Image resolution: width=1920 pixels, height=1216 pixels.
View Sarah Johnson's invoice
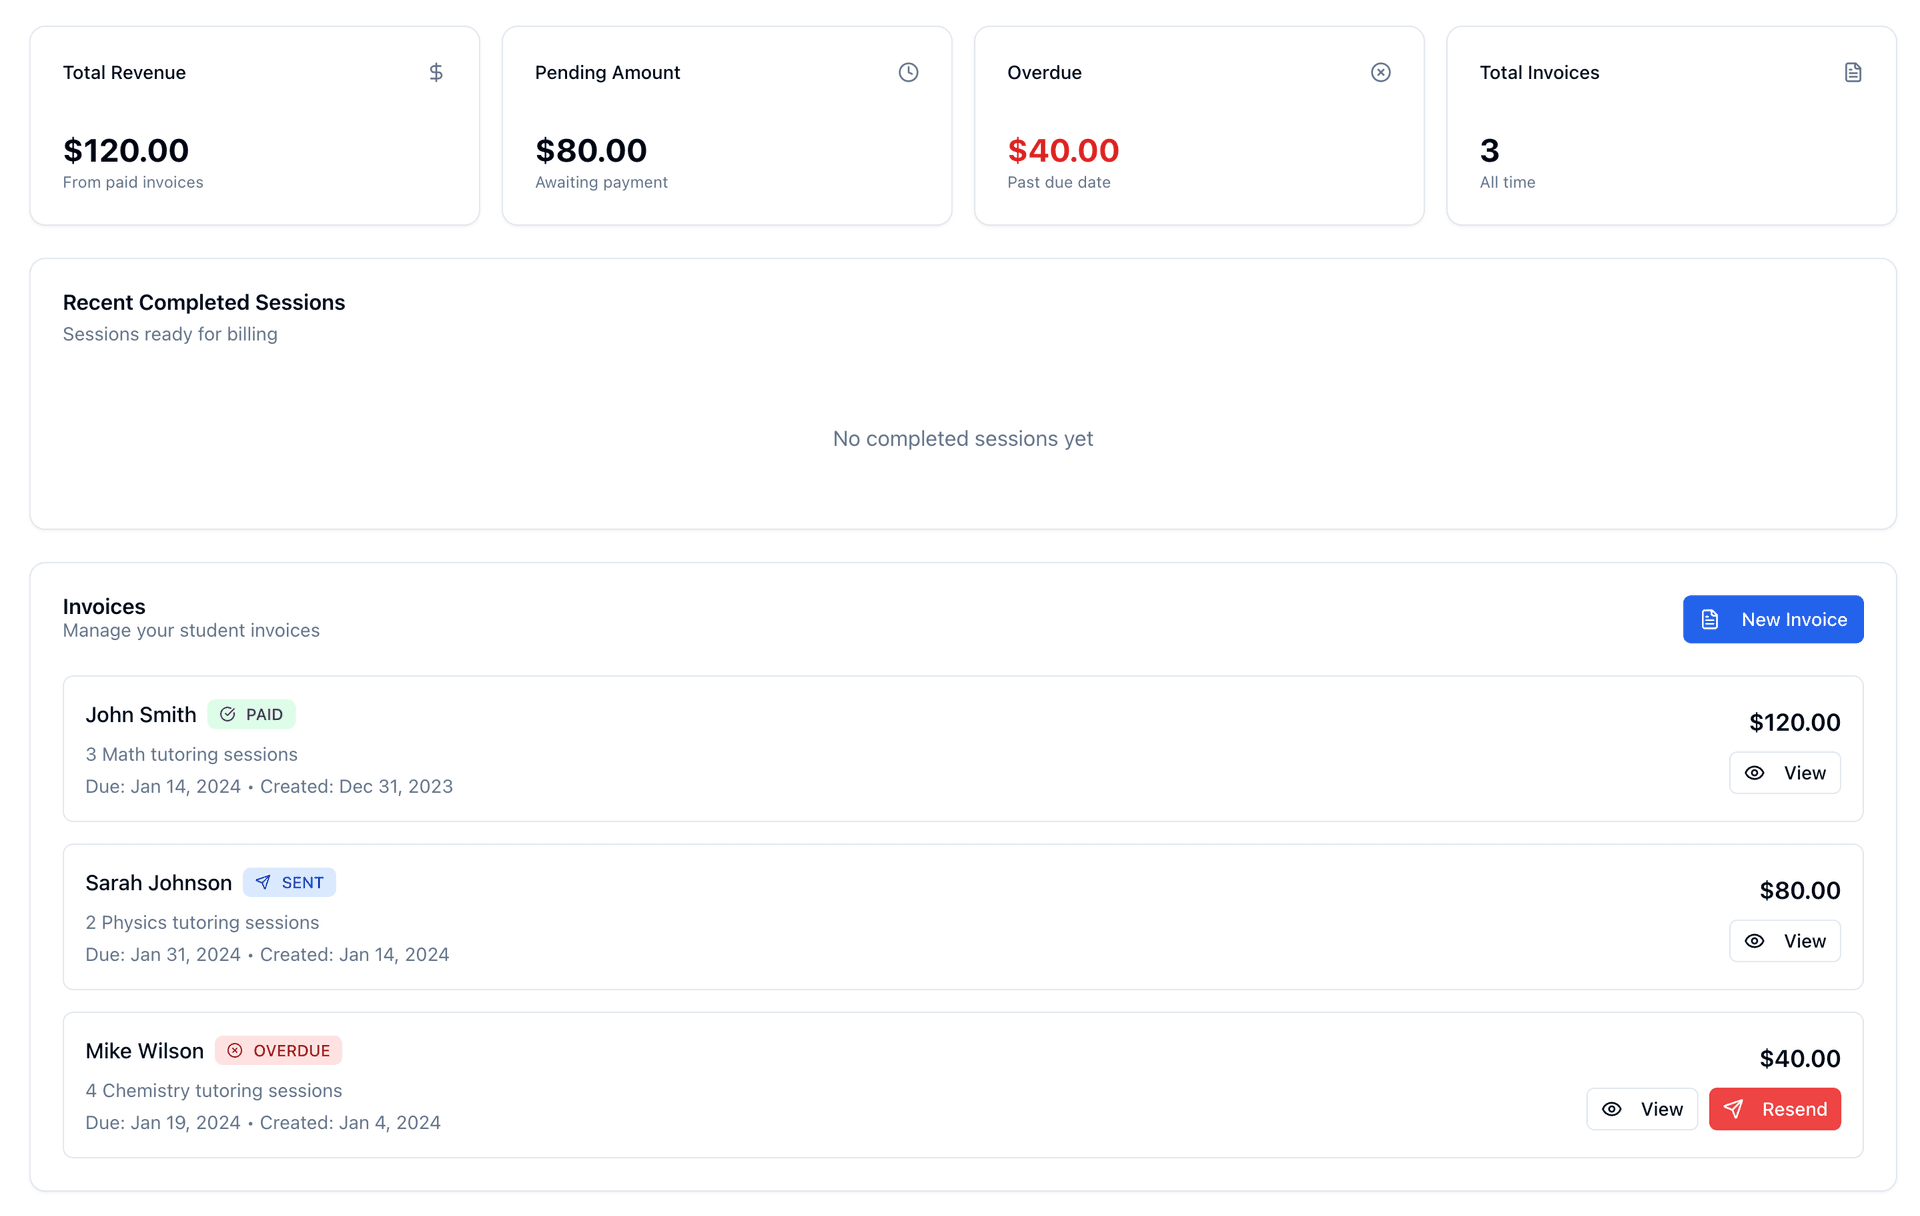coord(1785,941)
